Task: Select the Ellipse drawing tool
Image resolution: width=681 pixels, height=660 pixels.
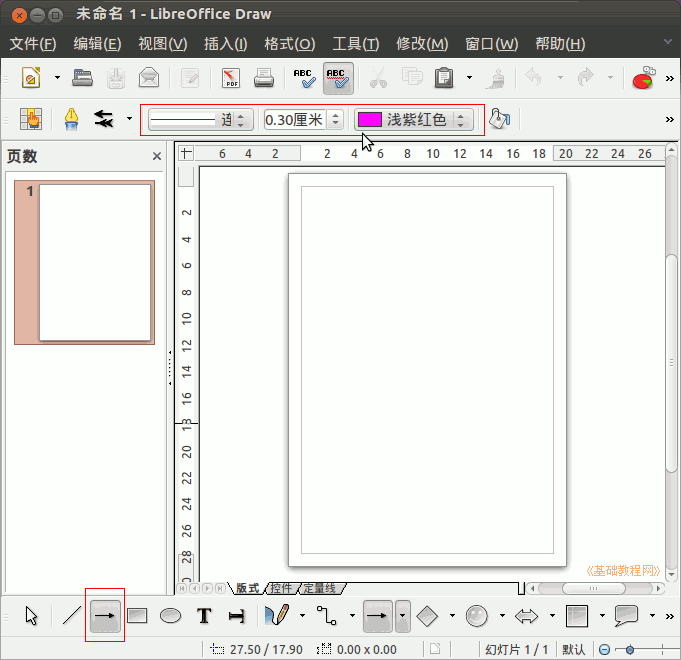Action: click(171, 616)
